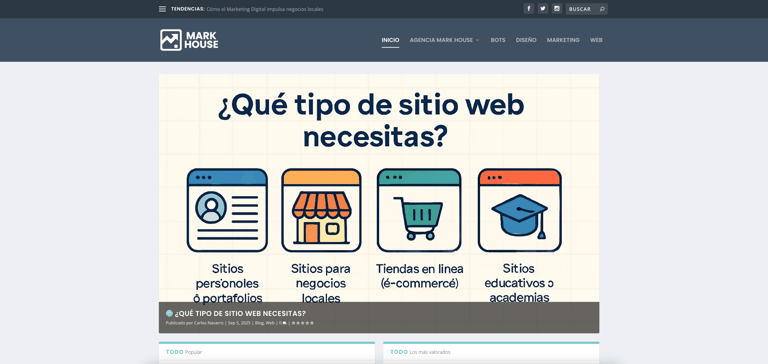768x364 pixels.
Task: Go to Diseño menu item
Action: coord(526,40)
